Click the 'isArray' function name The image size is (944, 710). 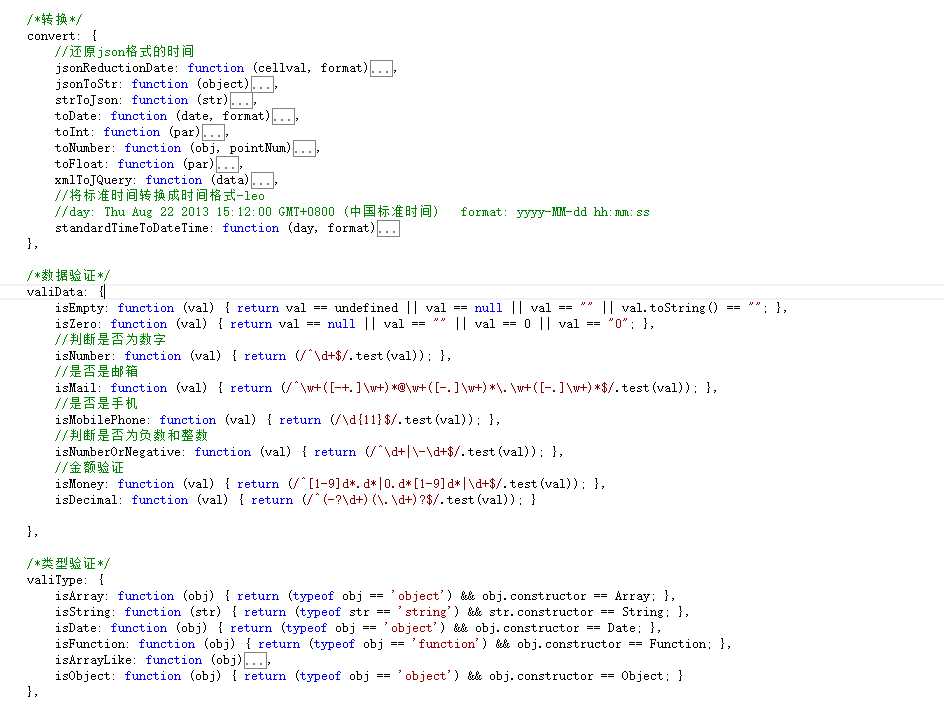tap(79, 596)
